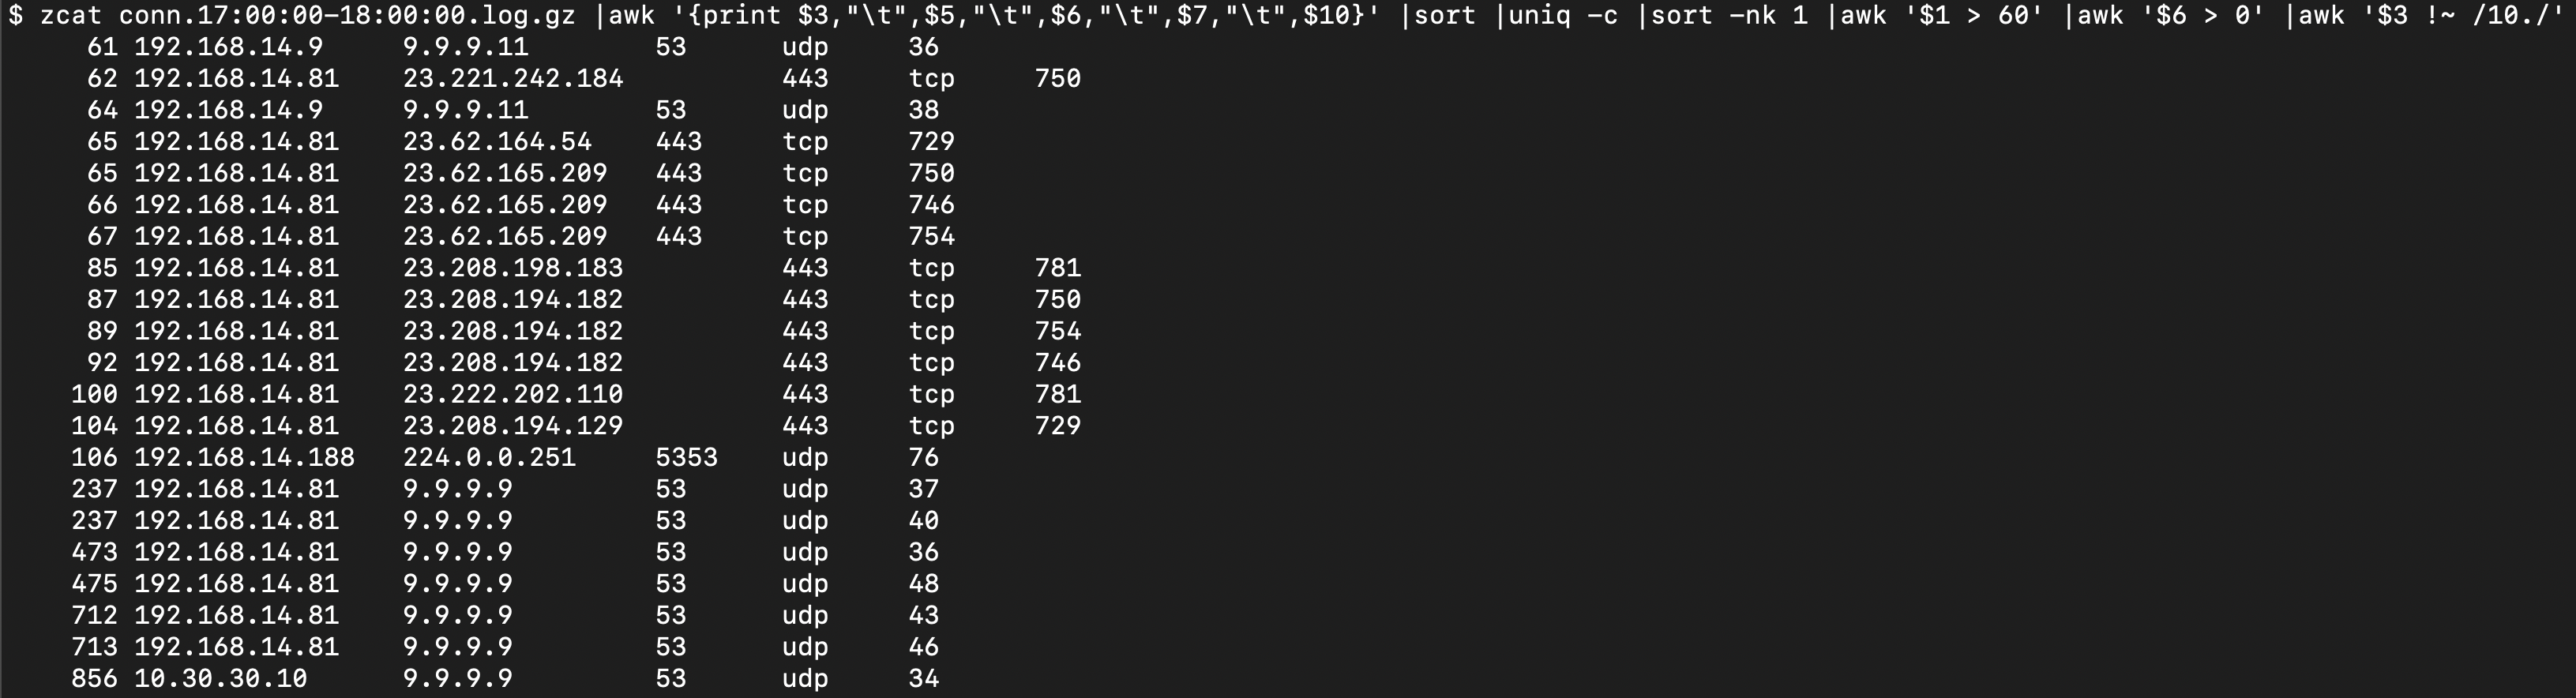Click destination IP 23.62.164.54
The height and width of the screenshot is (698, 2576).
[497, 141]
